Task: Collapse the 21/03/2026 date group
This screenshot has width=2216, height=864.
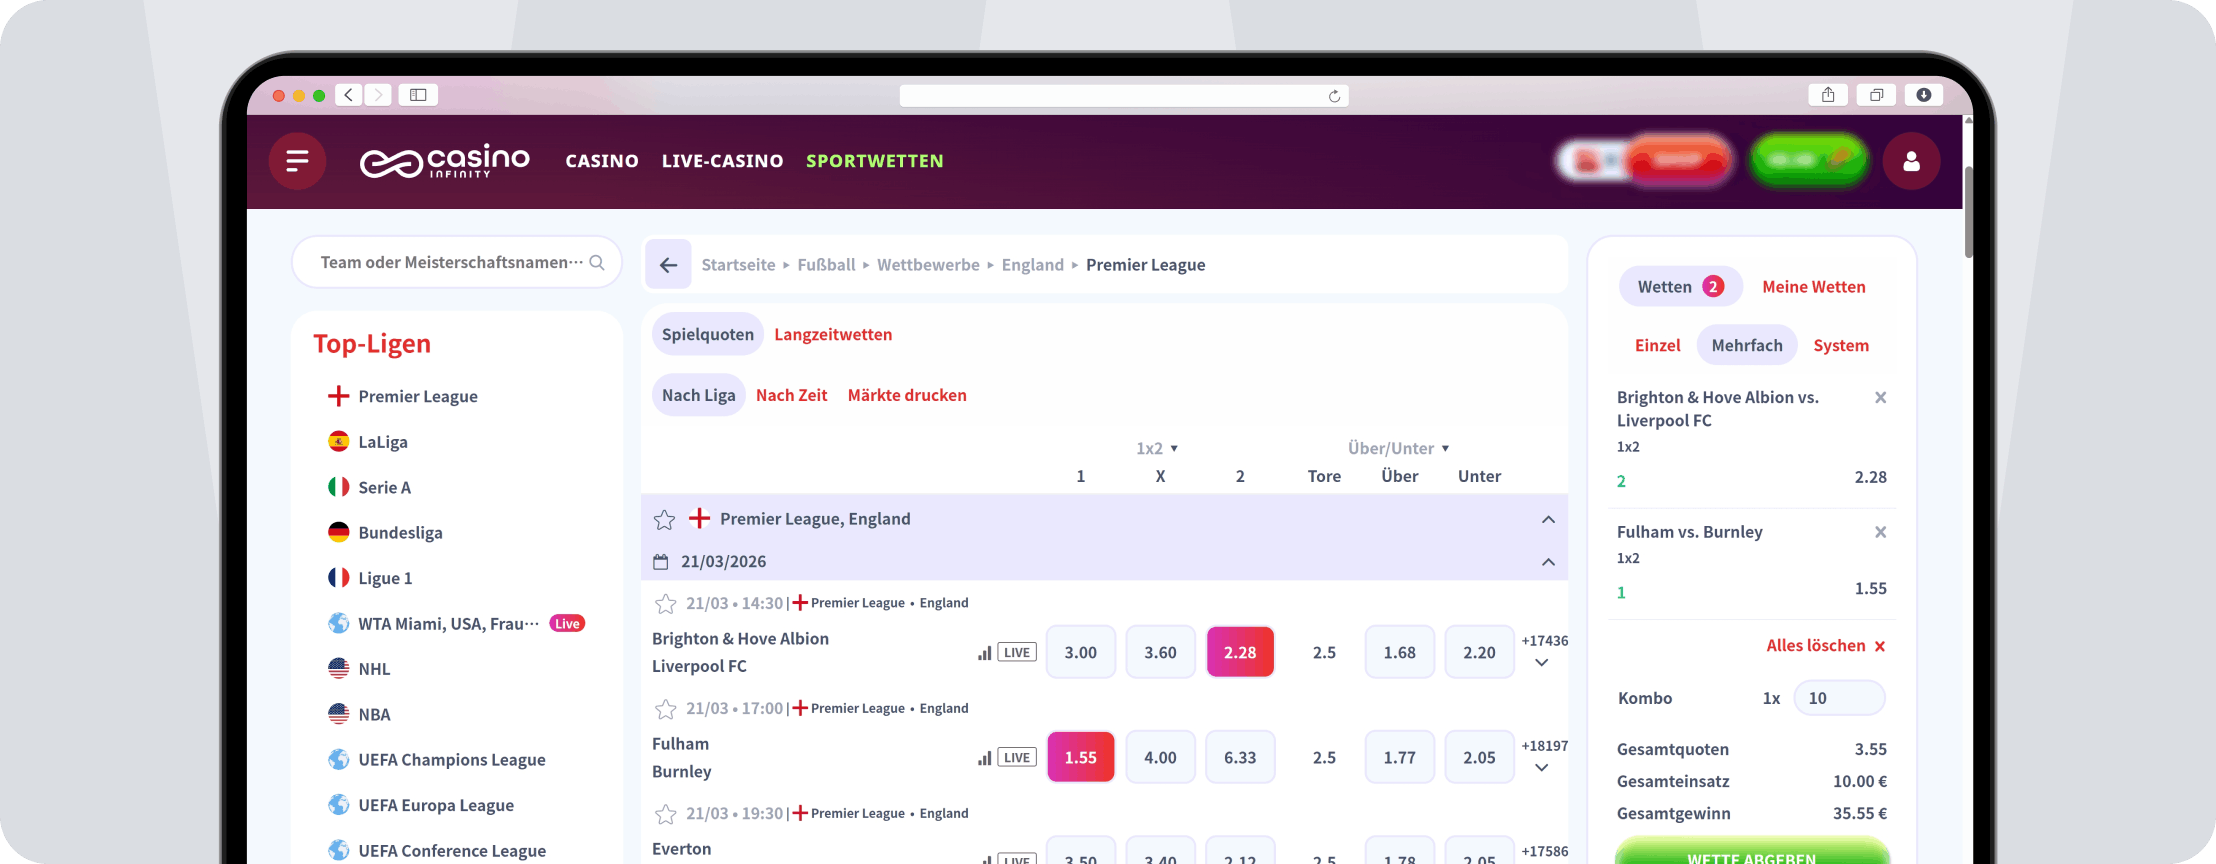Action: (1548, 562)
